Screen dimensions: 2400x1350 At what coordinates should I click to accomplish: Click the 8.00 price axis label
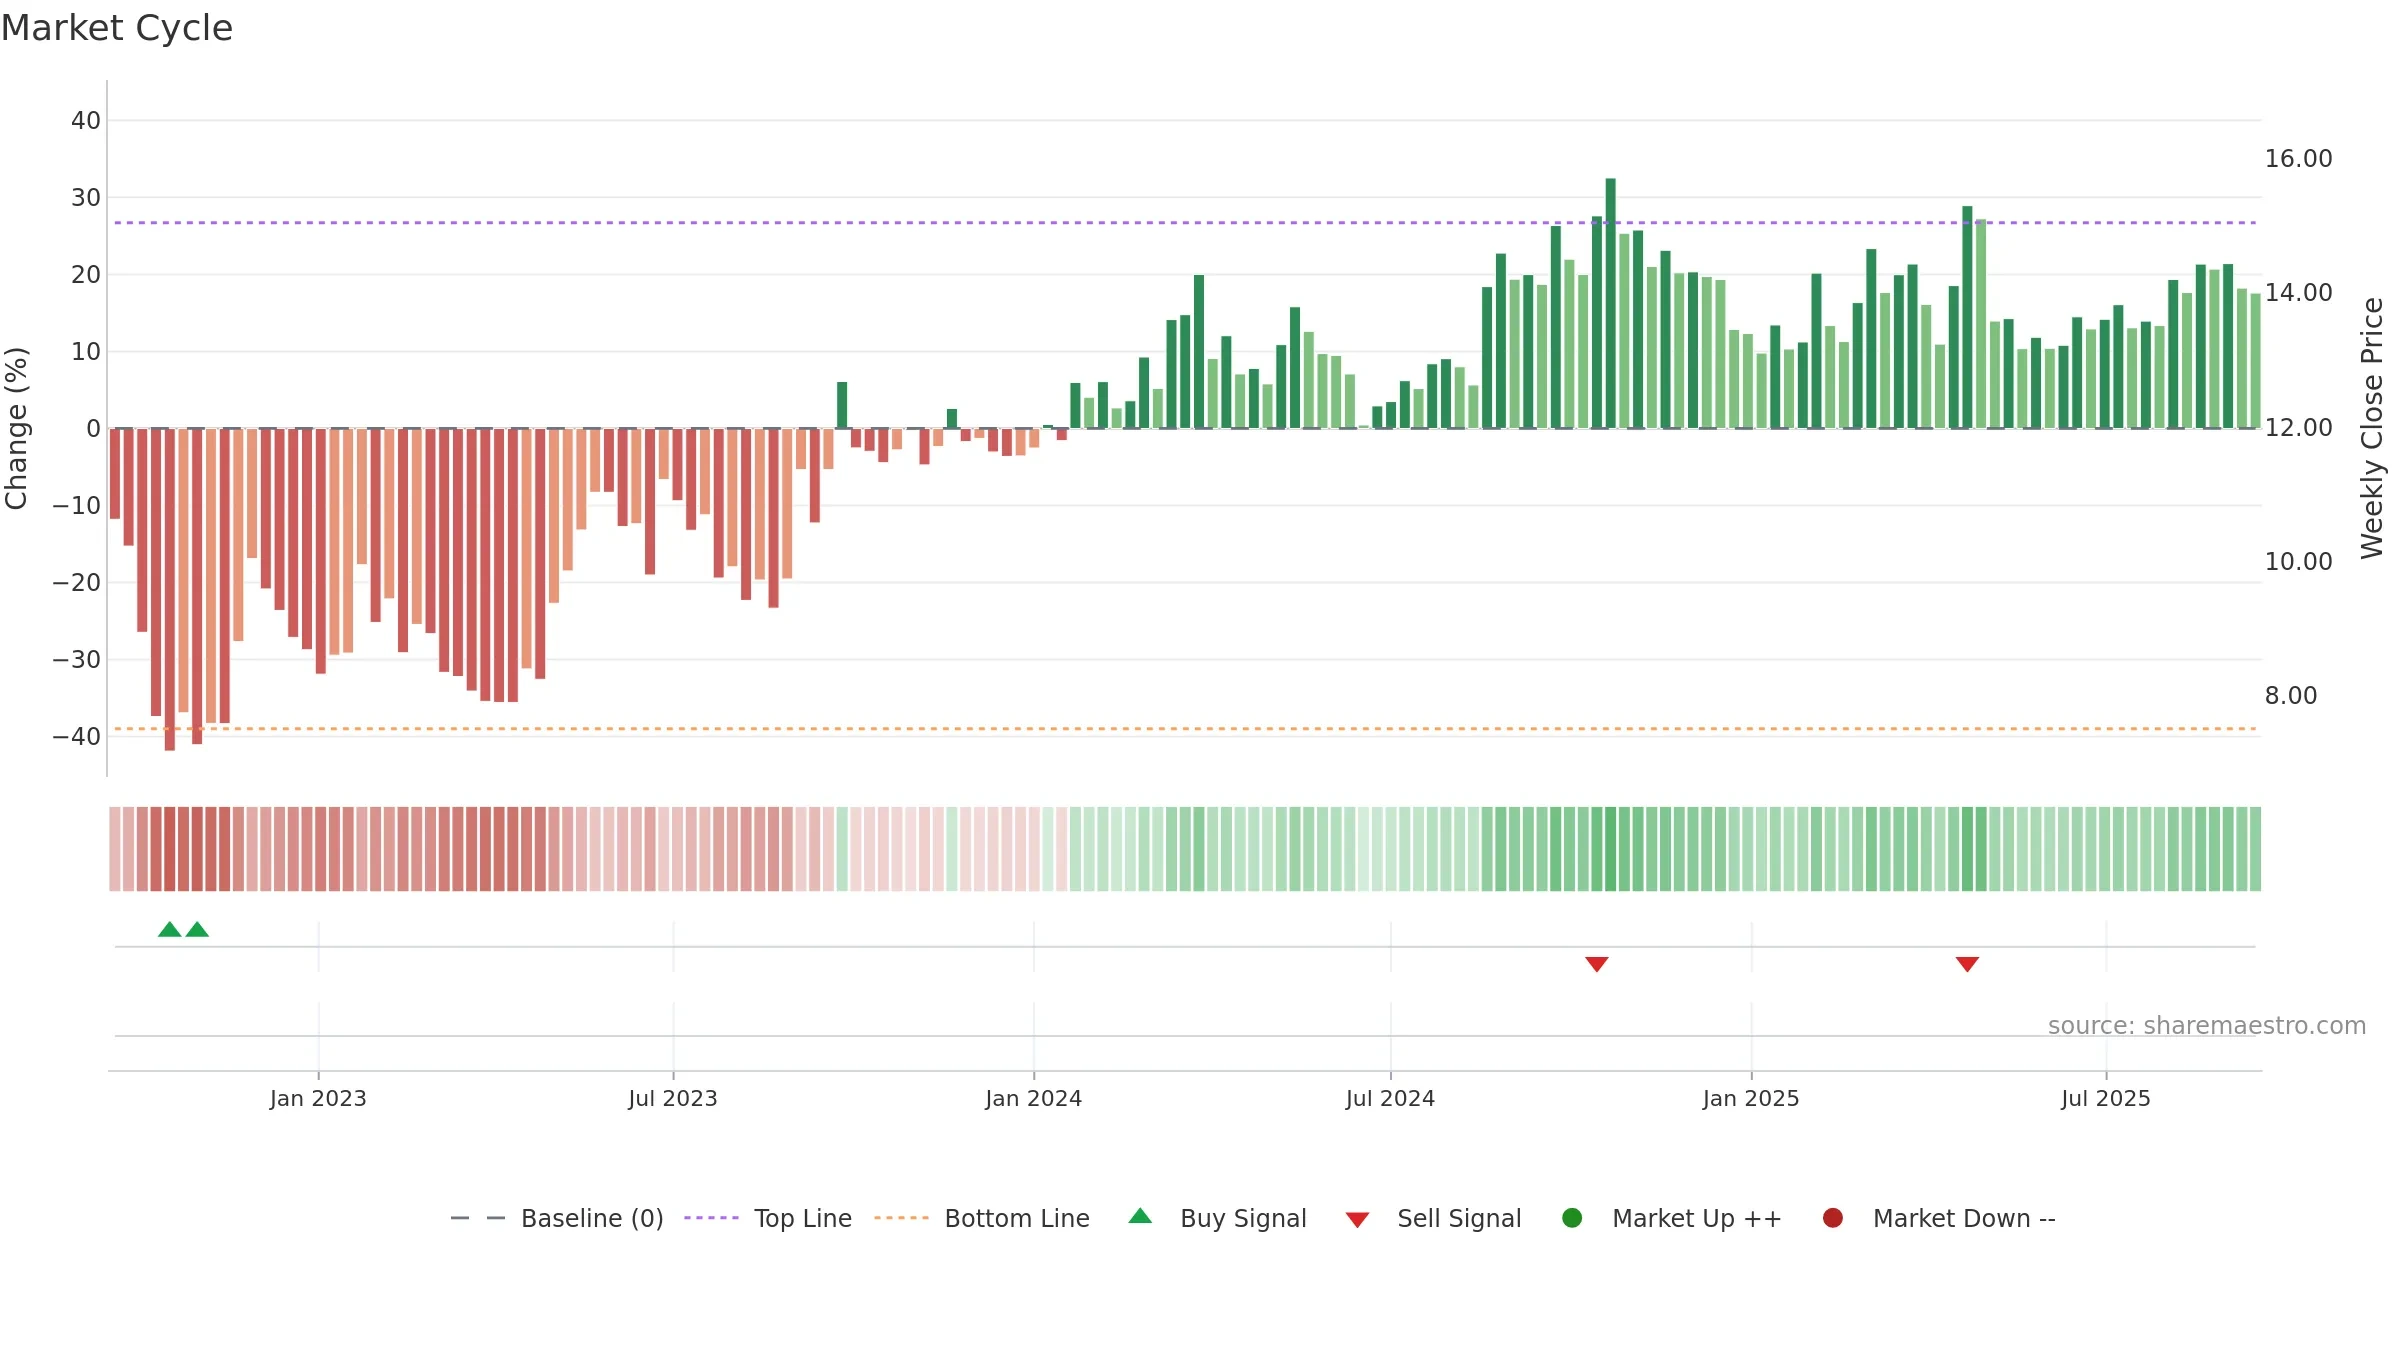[x=2291, y=696]
